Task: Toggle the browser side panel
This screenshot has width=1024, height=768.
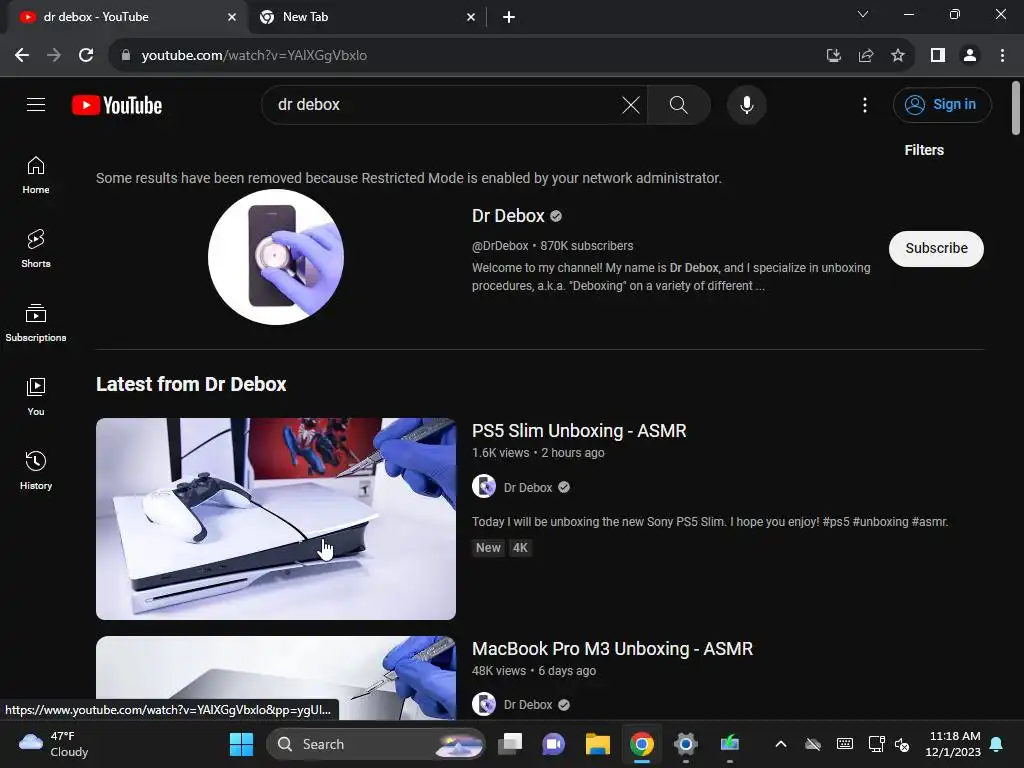Action: (x=938, y=56)
